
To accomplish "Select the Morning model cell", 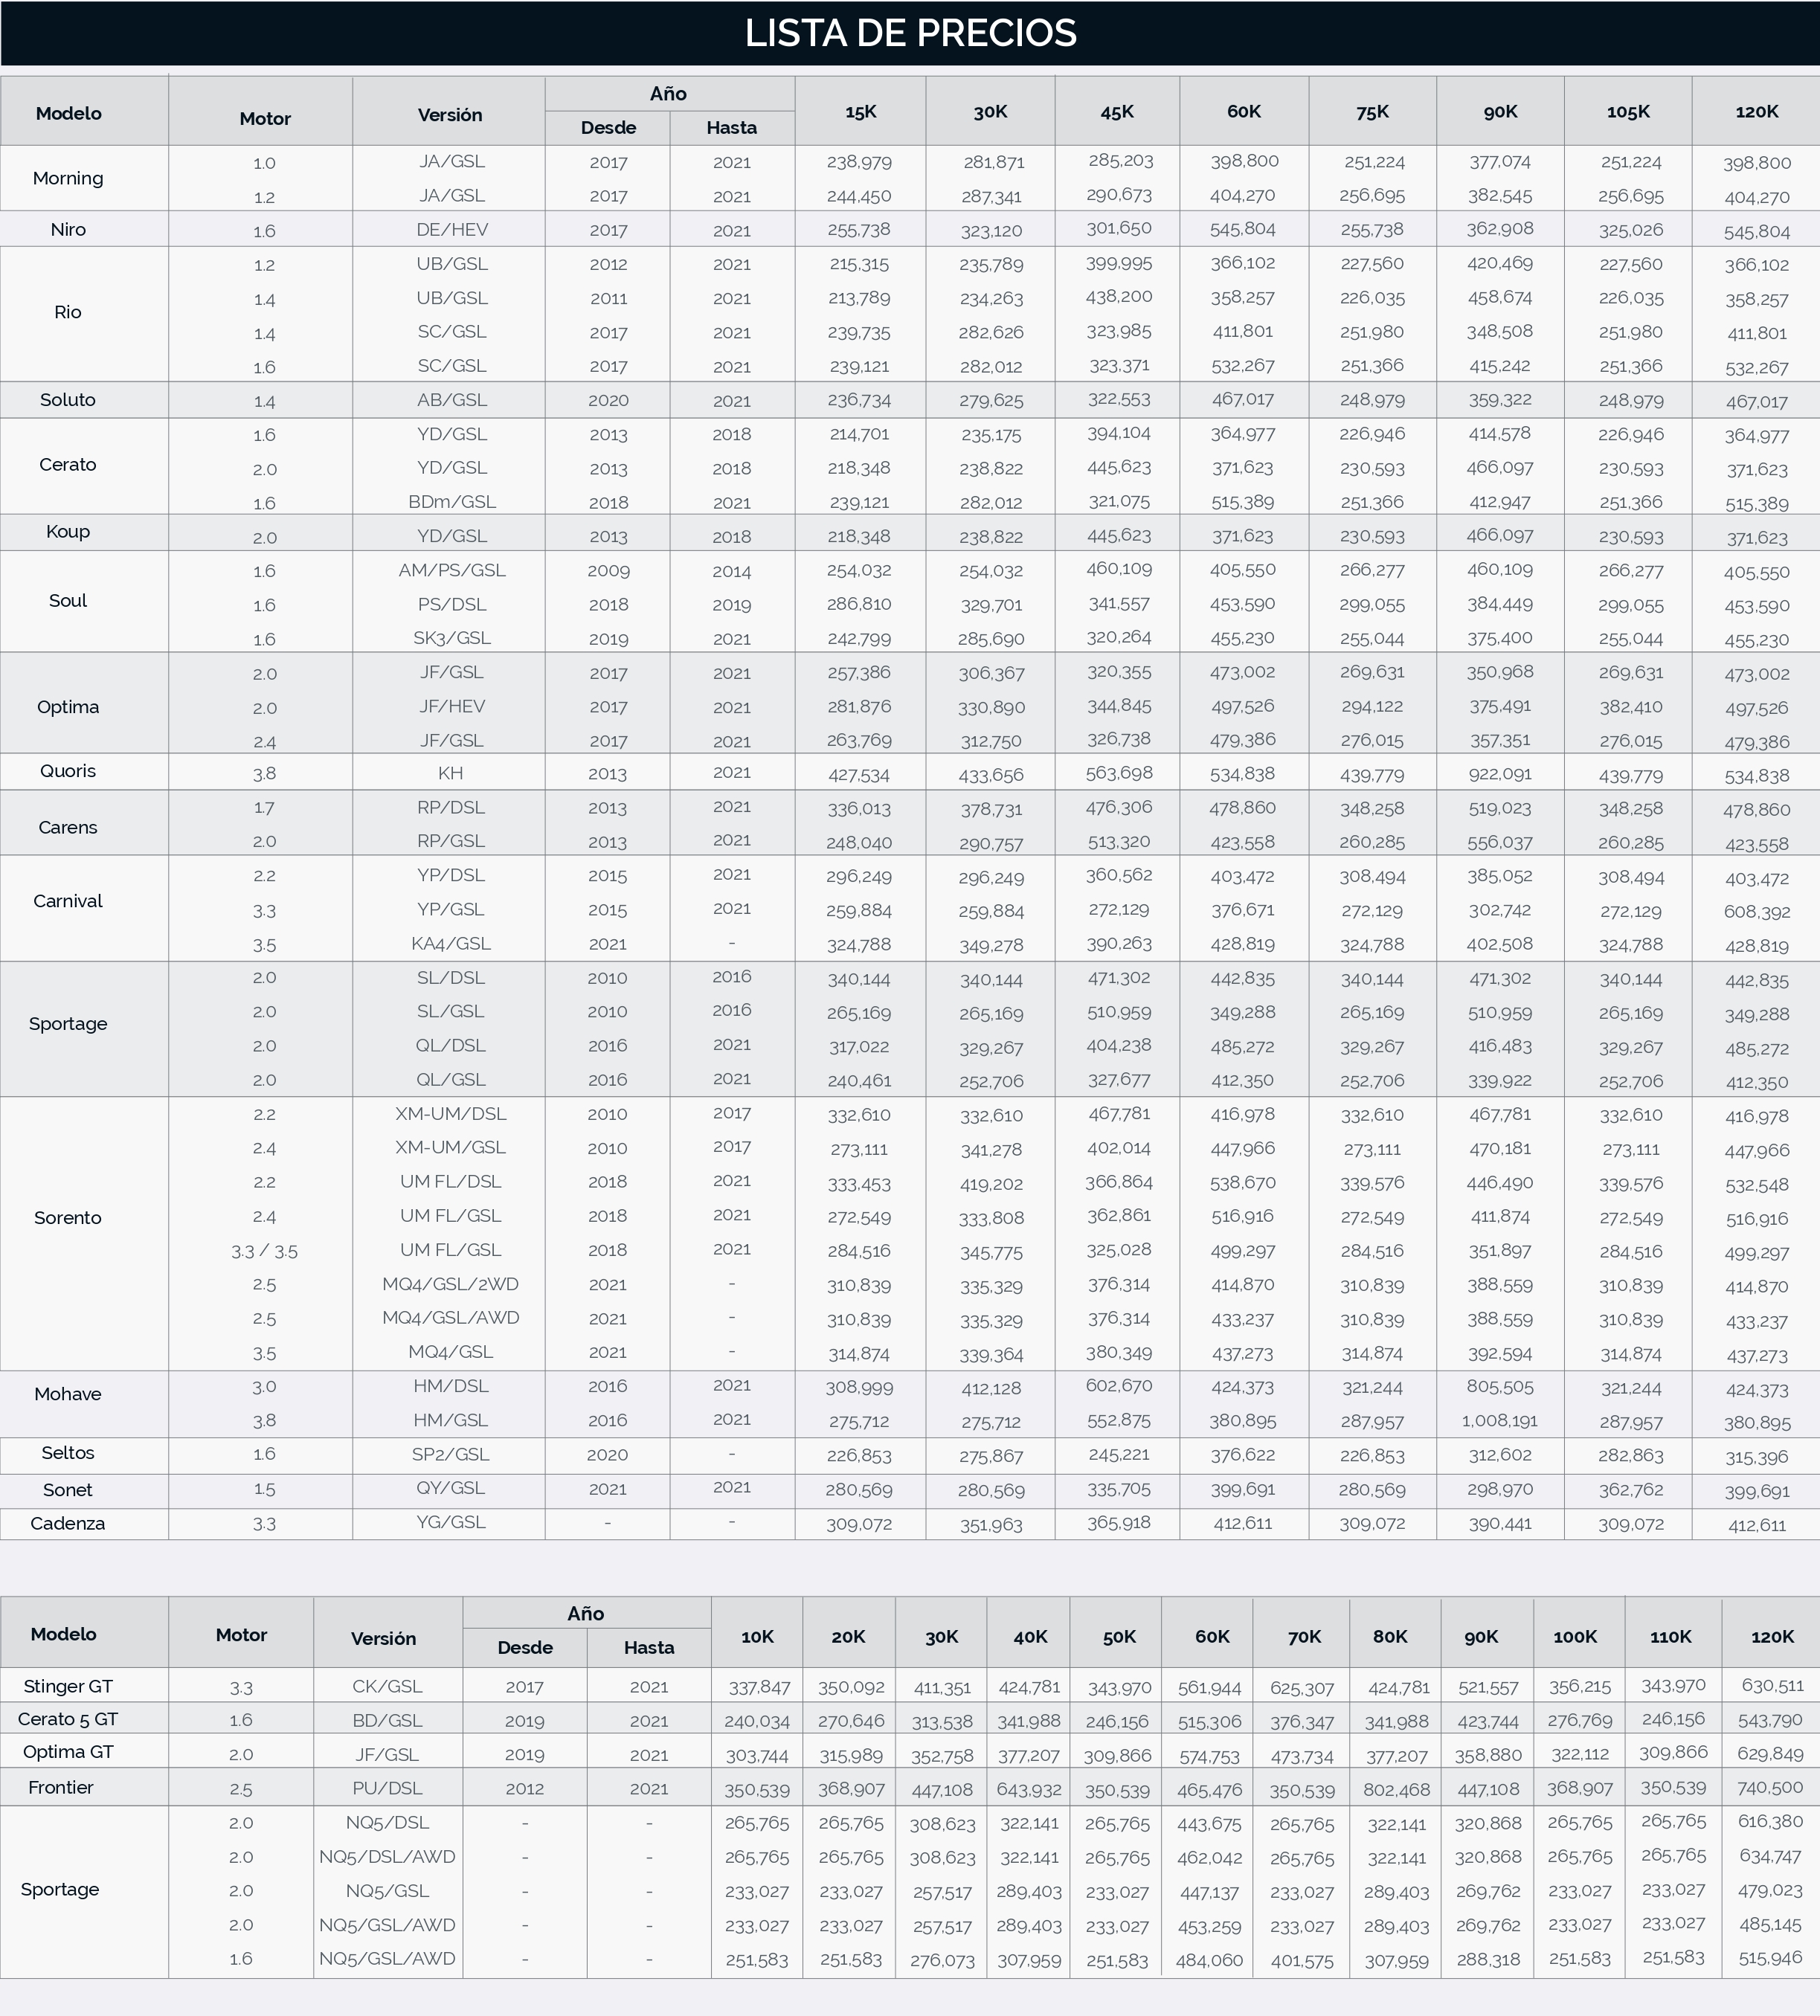I will pyautogui.click(x=68, y=178).
